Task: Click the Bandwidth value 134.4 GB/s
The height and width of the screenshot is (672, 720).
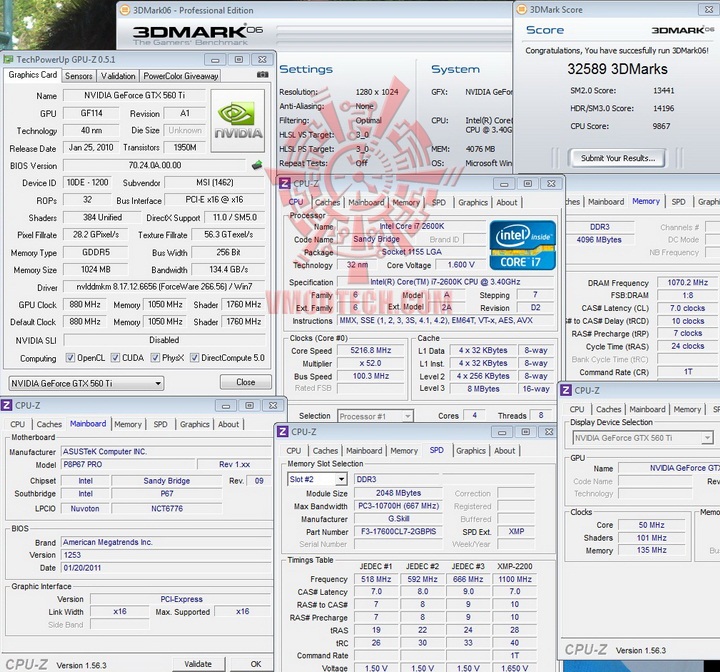Action: tap(228, 270)
